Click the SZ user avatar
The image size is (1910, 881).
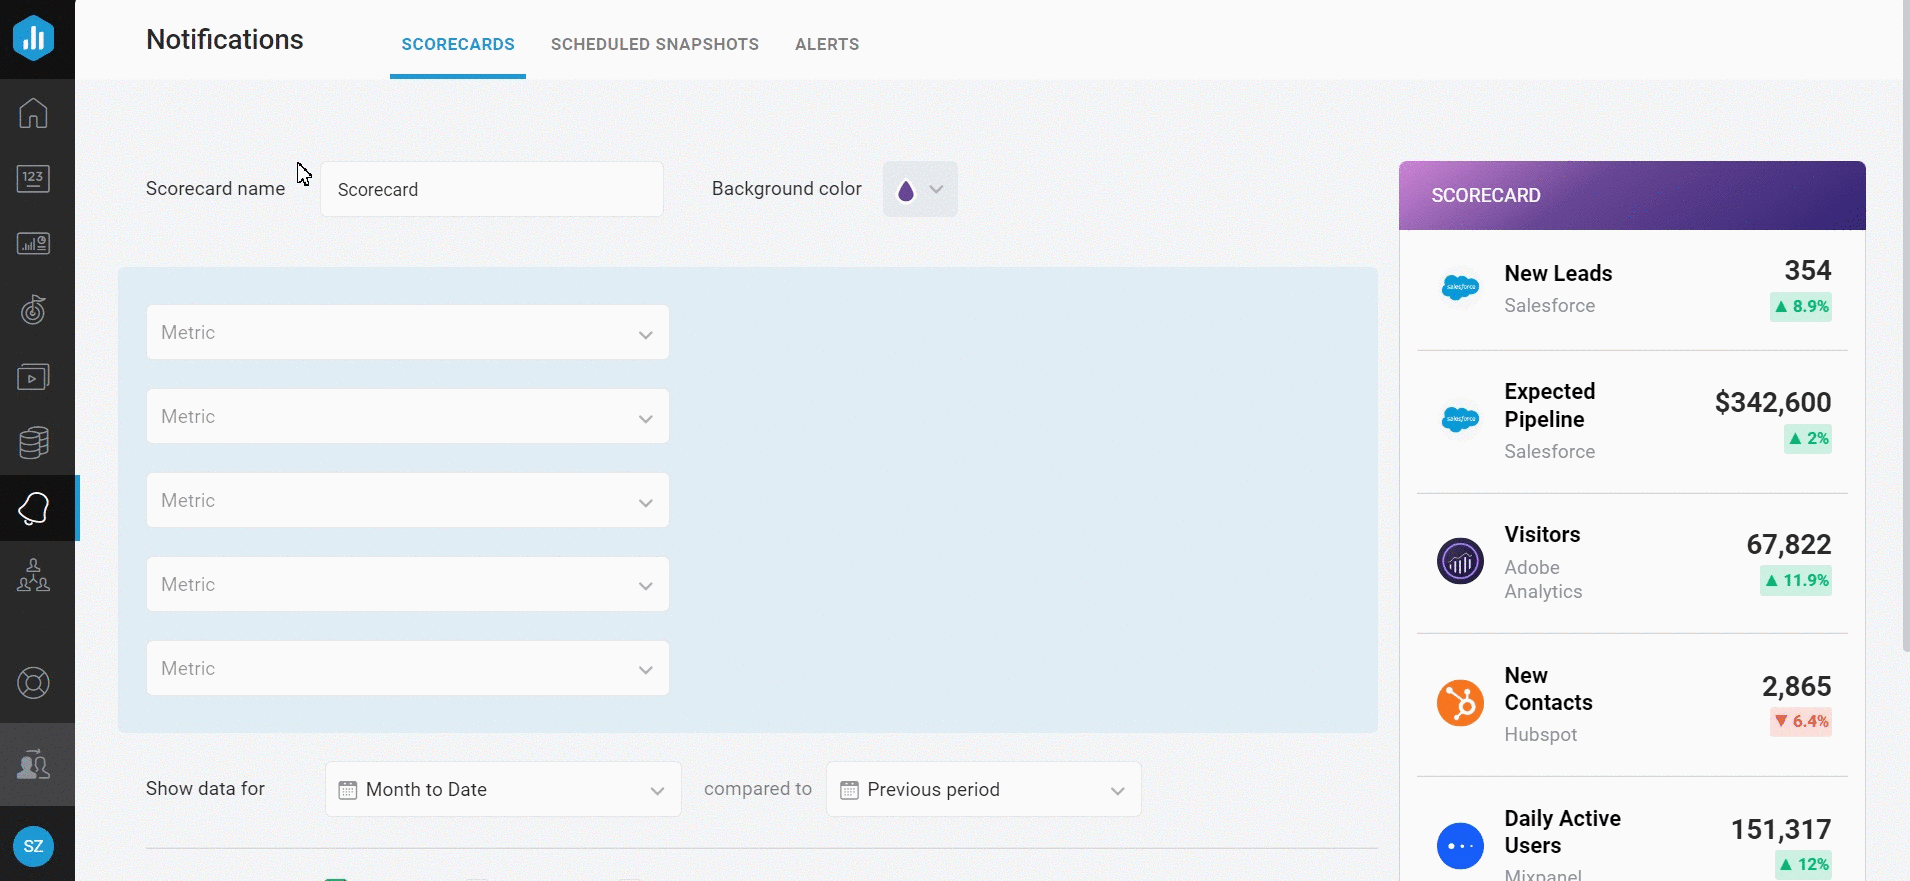point(33,846)
